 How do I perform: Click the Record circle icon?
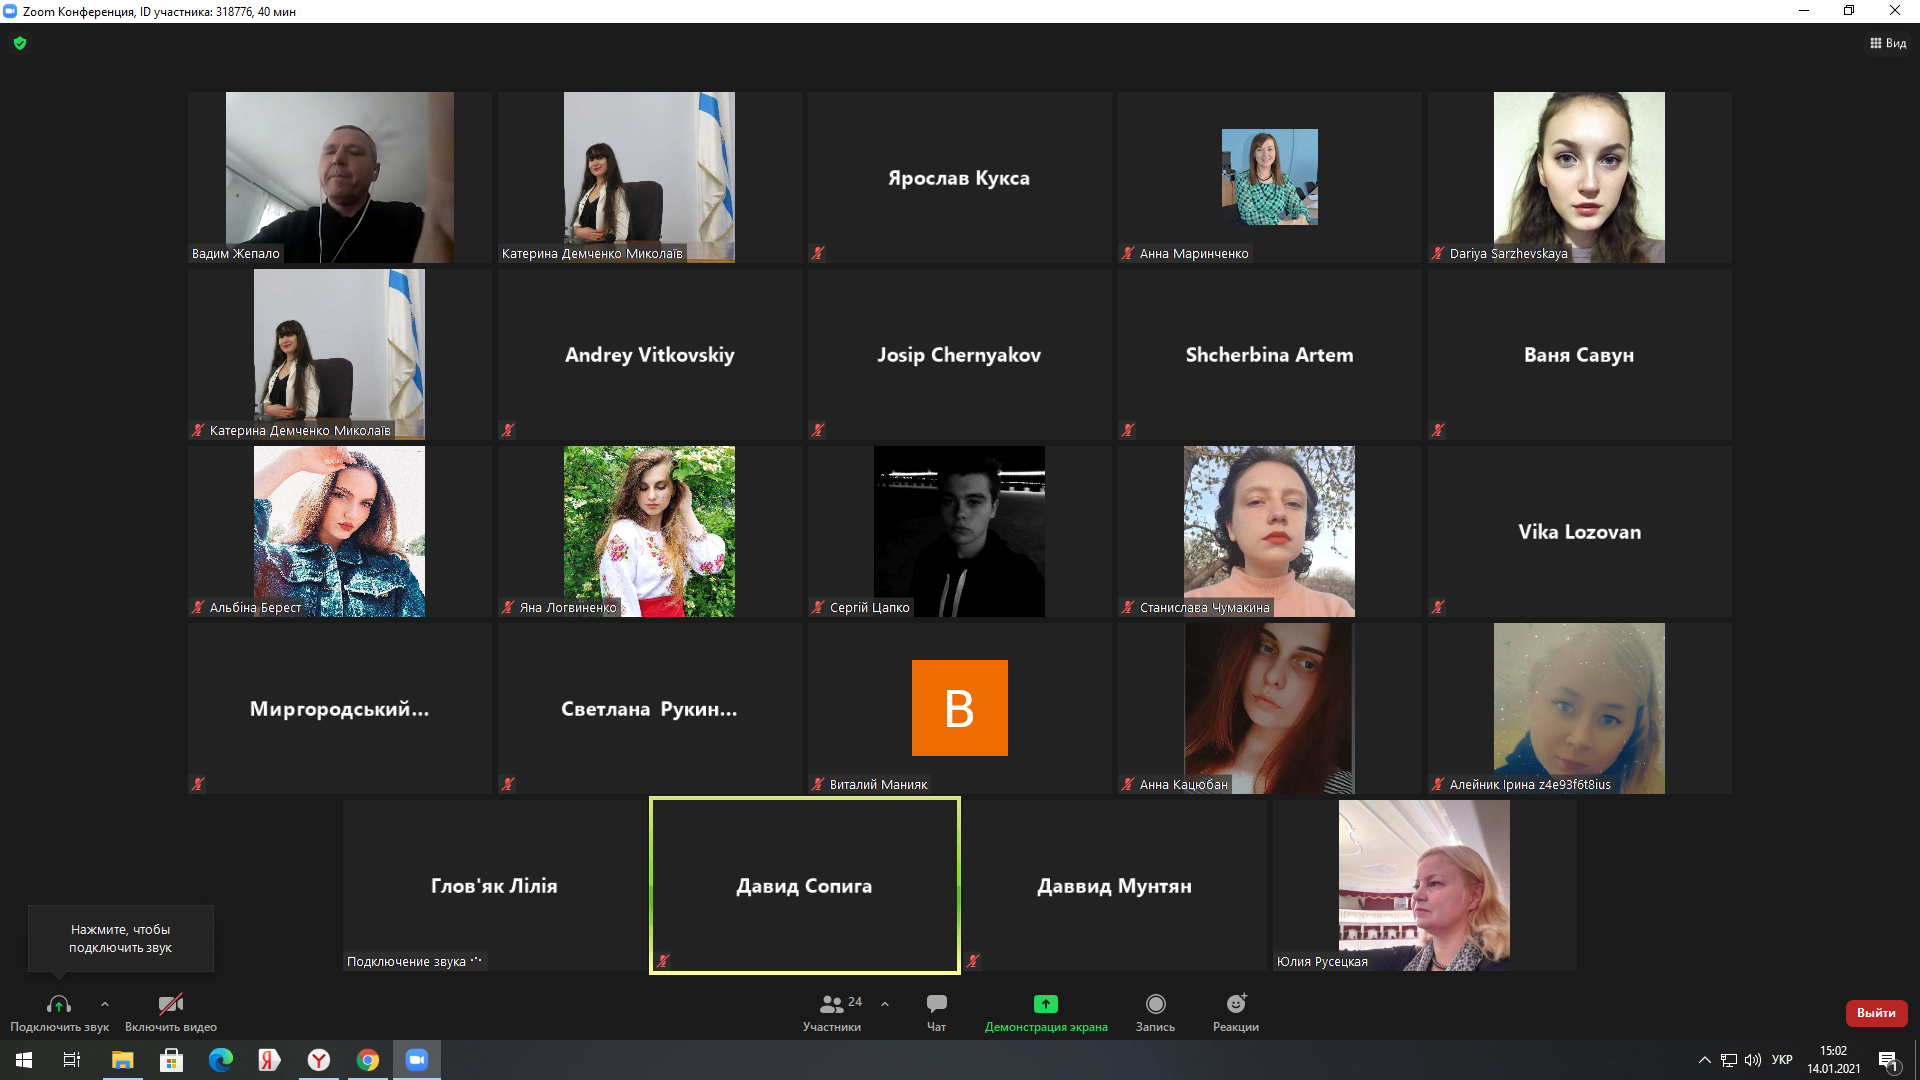pyautogui.click(x=1155, y=1004)
